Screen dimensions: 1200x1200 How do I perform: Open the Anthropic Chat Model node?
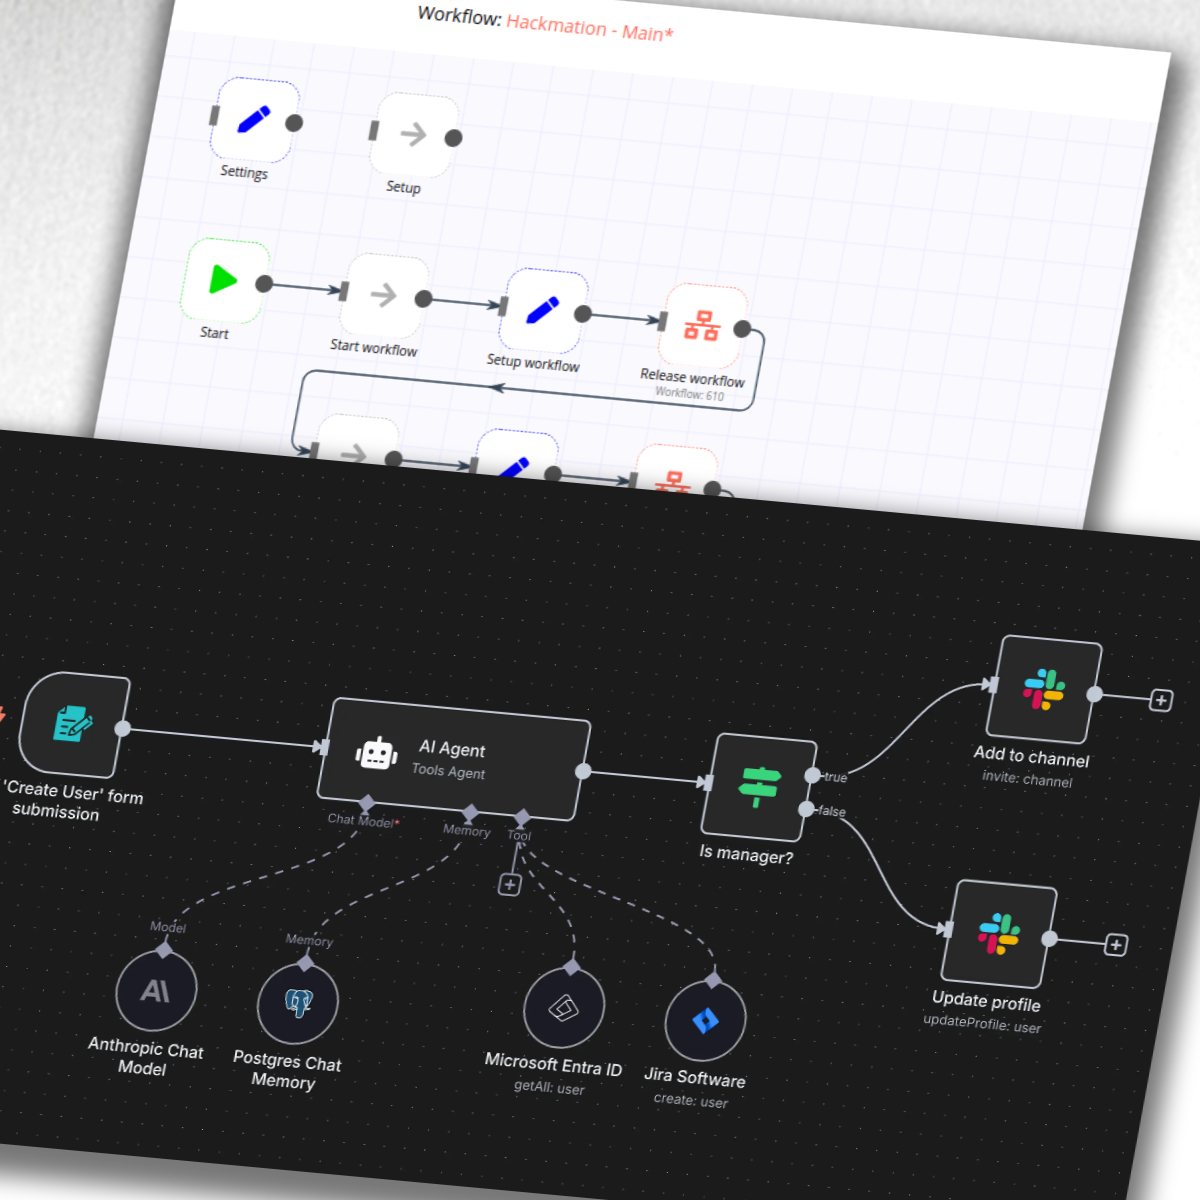coord(156,991)
